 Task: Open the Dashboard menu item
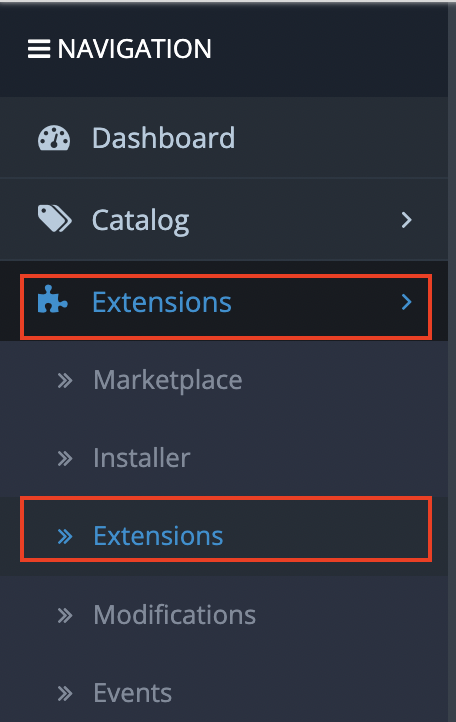tap(224, 137)
